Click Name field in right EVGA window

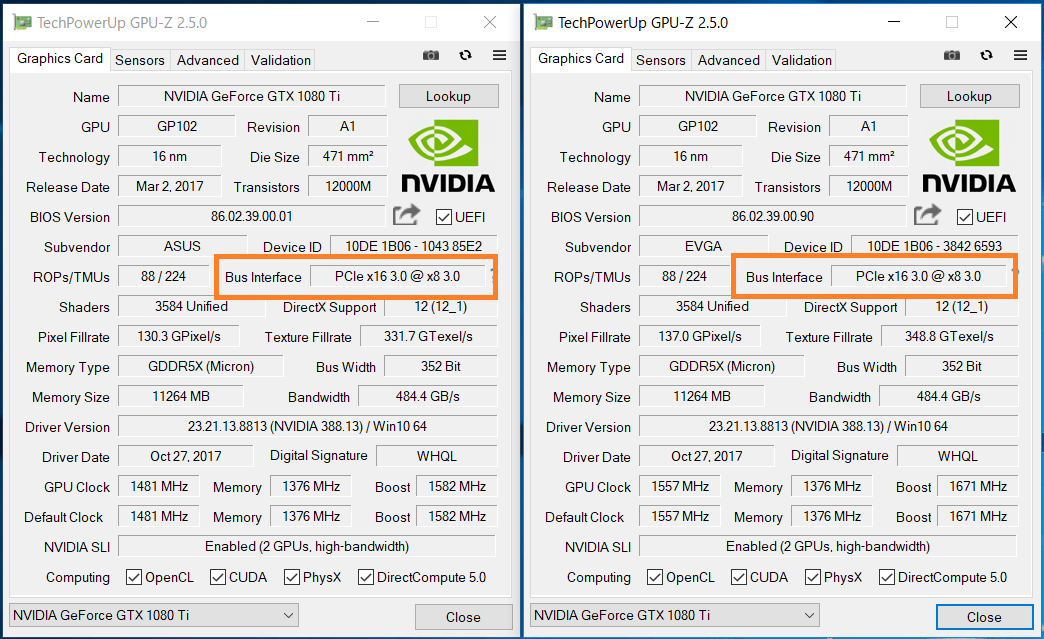tap(772, 96)
